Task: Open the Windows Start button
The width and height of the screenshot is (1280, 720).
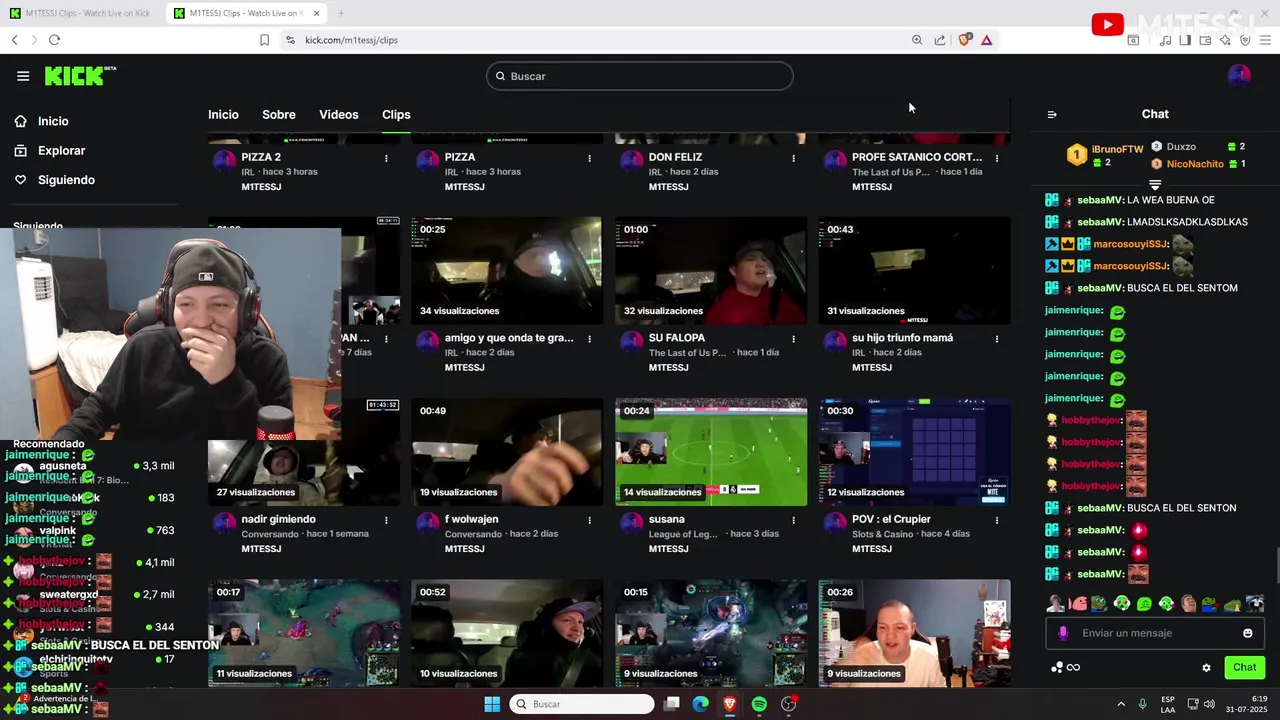Action: click(x=492, y=704)
